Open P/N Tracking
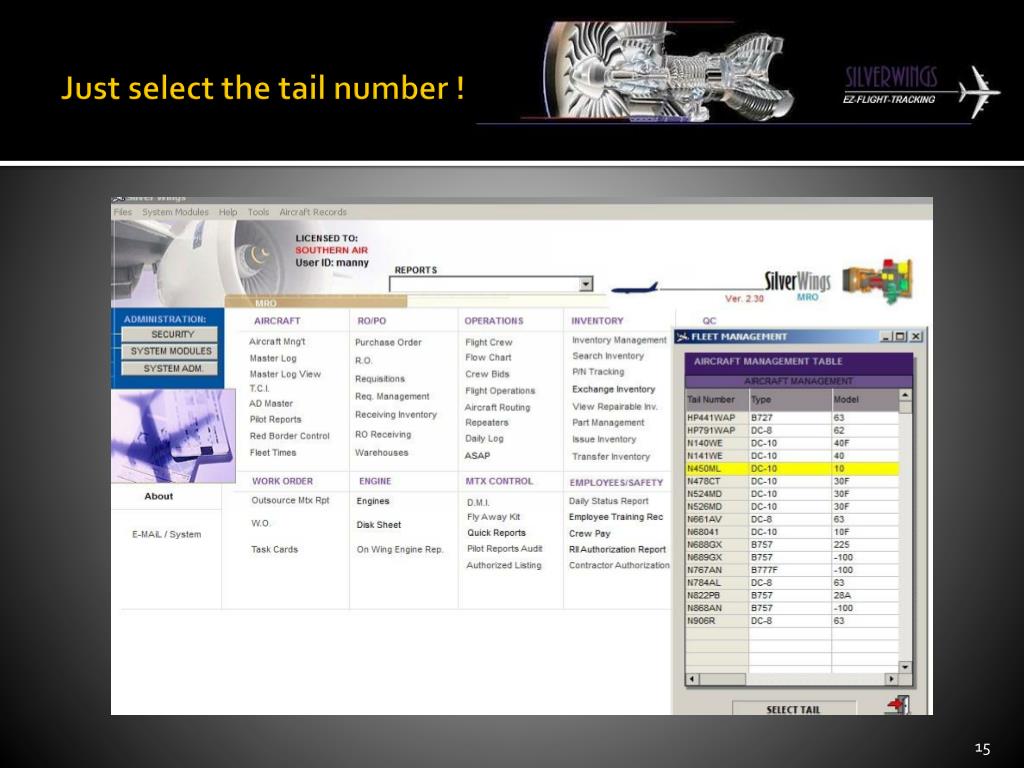 click(598, 372)
